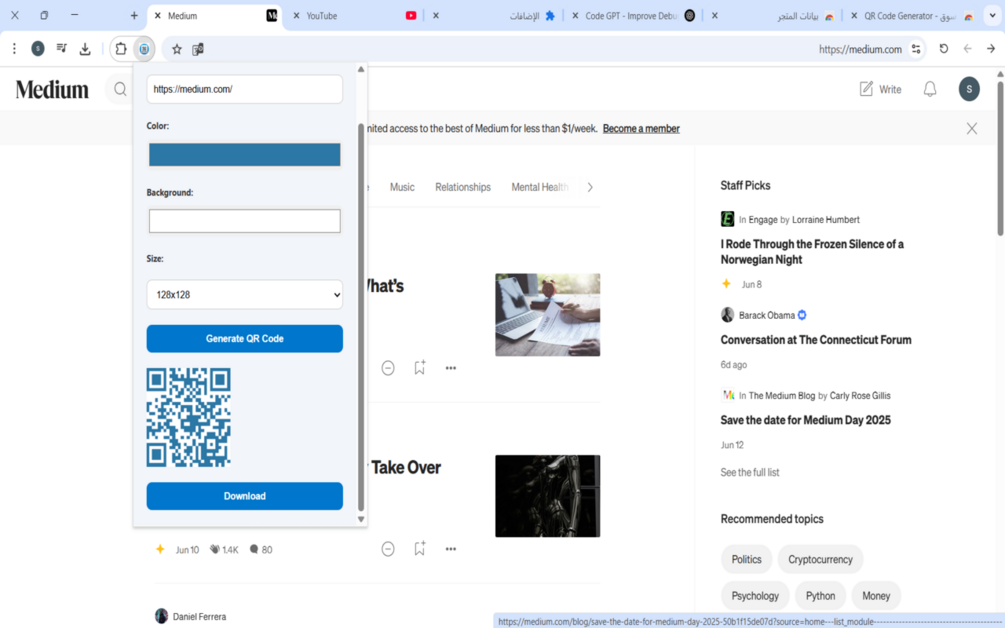Open See the full list link

click(x=750, y=472)
